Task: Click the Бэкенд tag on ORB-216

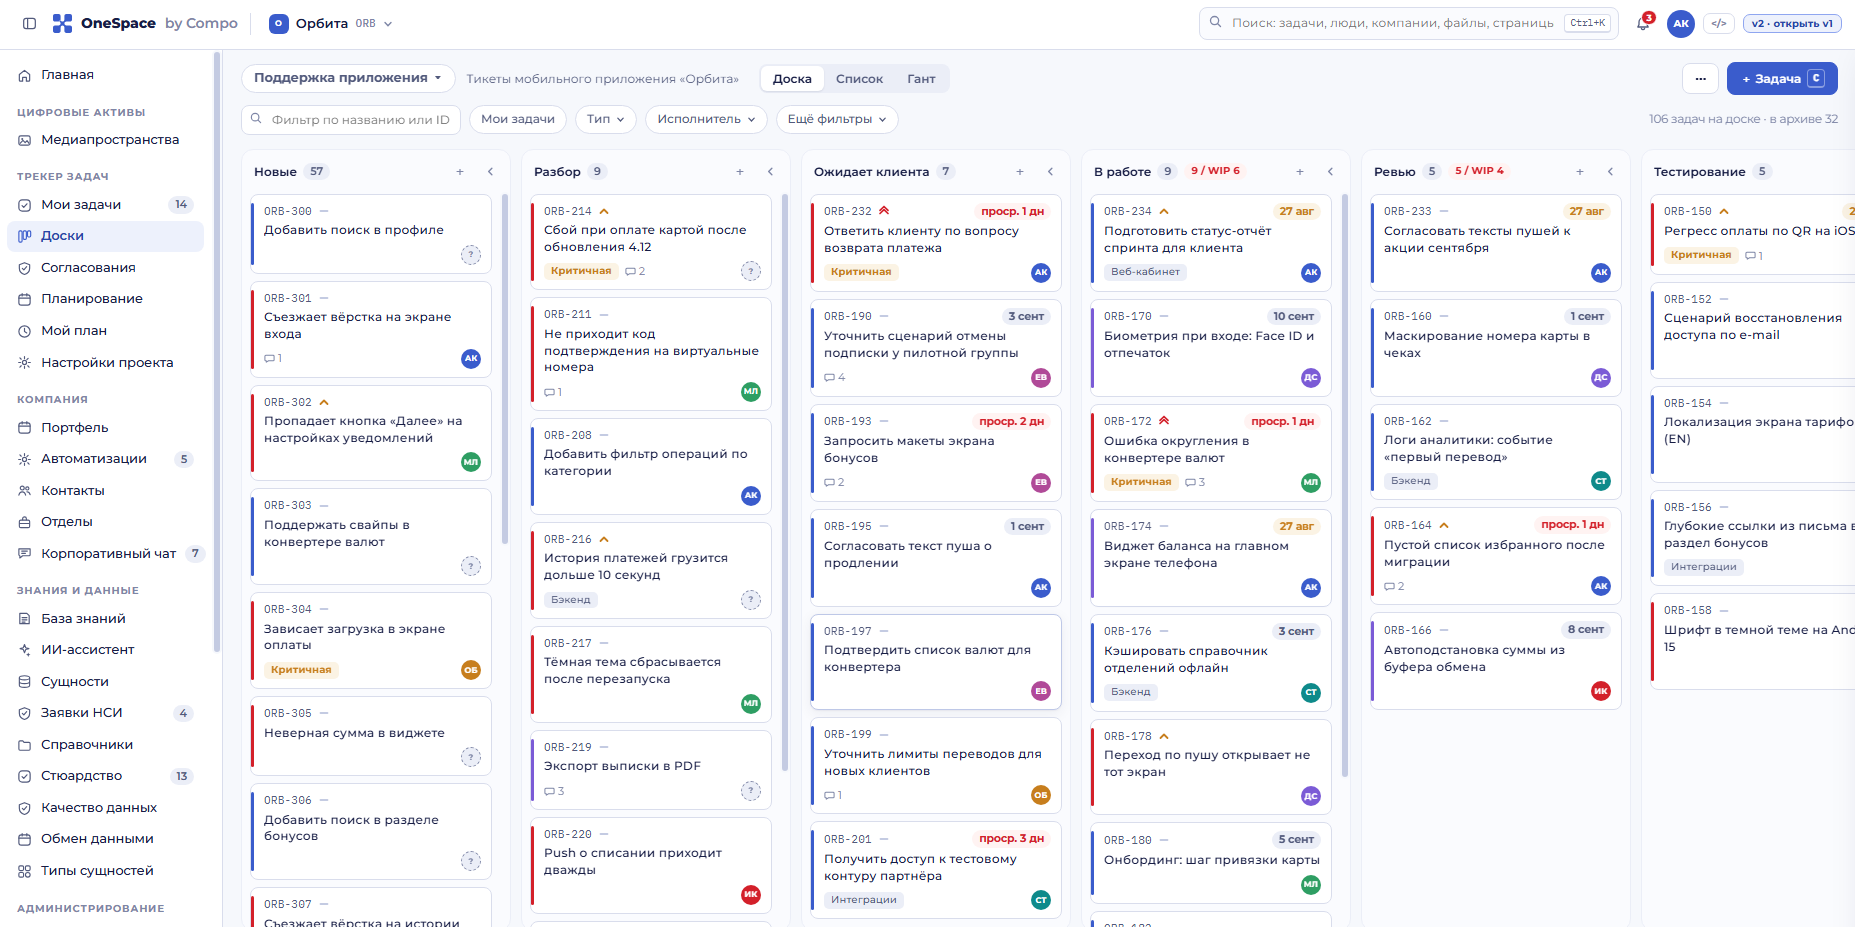Action: 571,600
